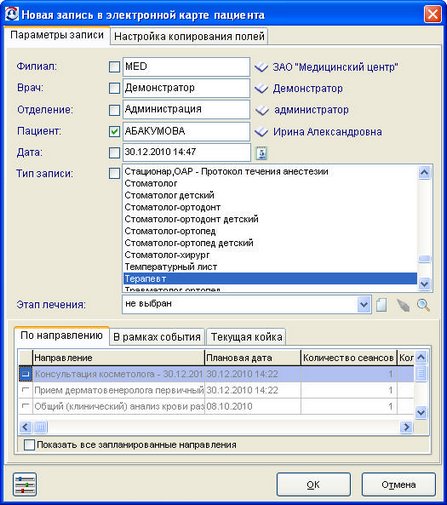Open the Текущая койка tab
The height and width of the screenshot is (505, 447).
click(246, 337)
